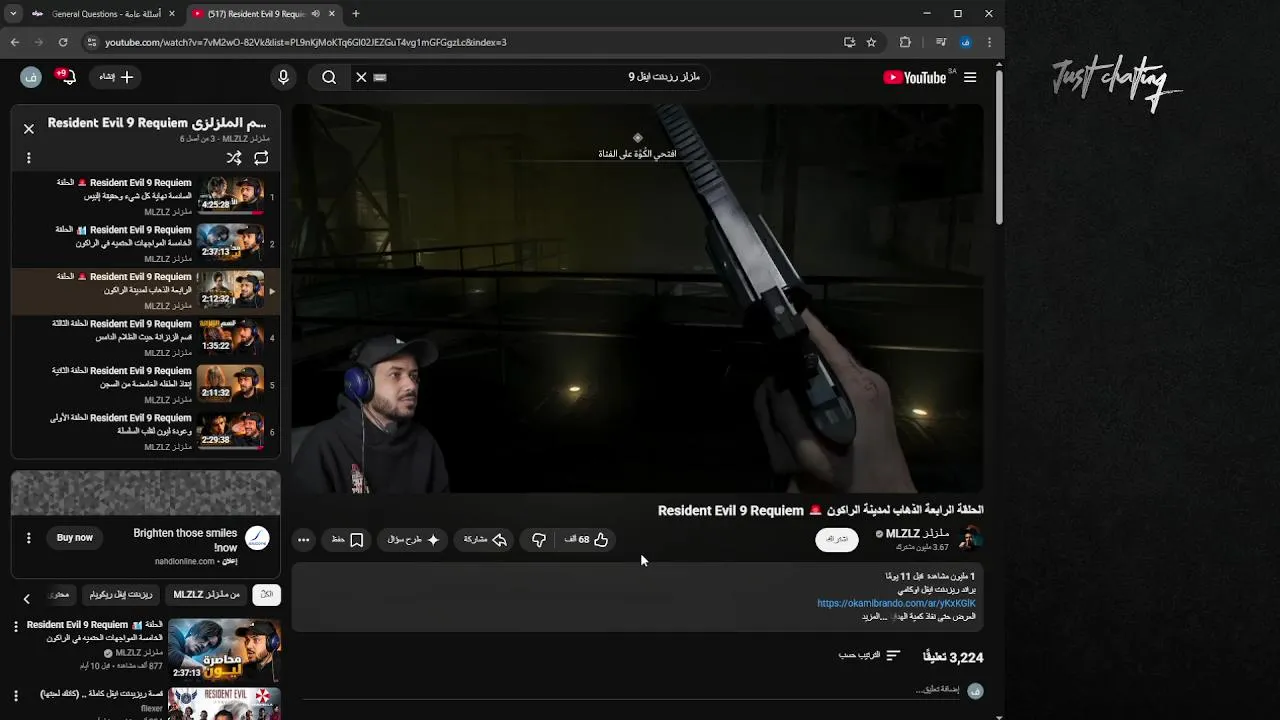Install app icon in address bar
The image size is (1280, 720).
point(849,42)
